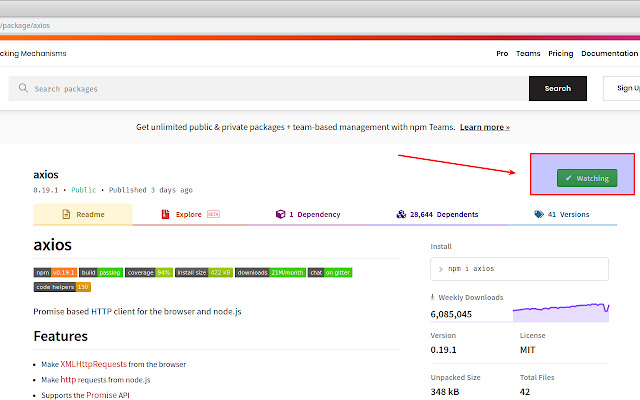Click the black Search button
Viewport: 640px width, 400px height.
click(558, 88)
